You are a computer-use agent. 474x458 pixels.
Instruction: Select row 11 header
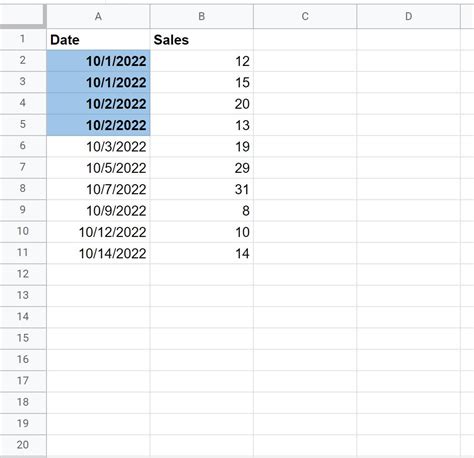click(x=23, y=253)
